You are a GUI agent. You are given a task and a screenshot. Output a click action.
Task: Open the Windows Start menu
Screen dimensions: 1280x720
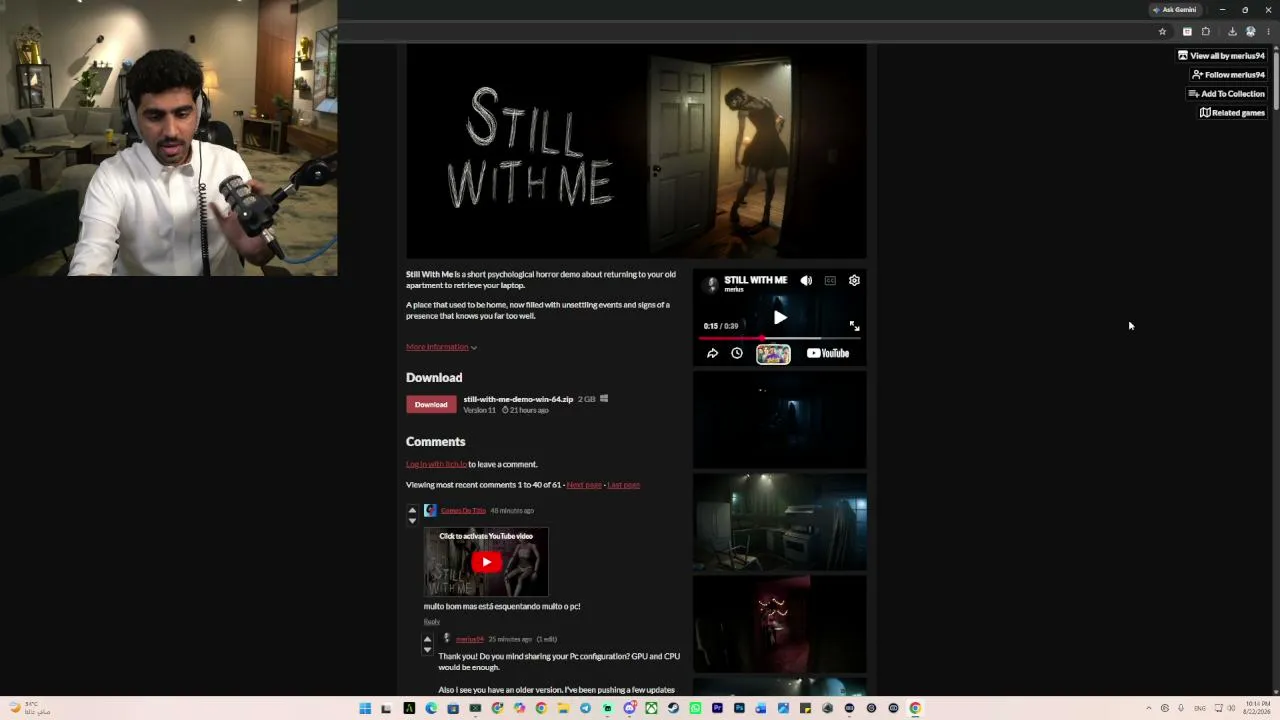pyautogui.click(x=365, y=709)
